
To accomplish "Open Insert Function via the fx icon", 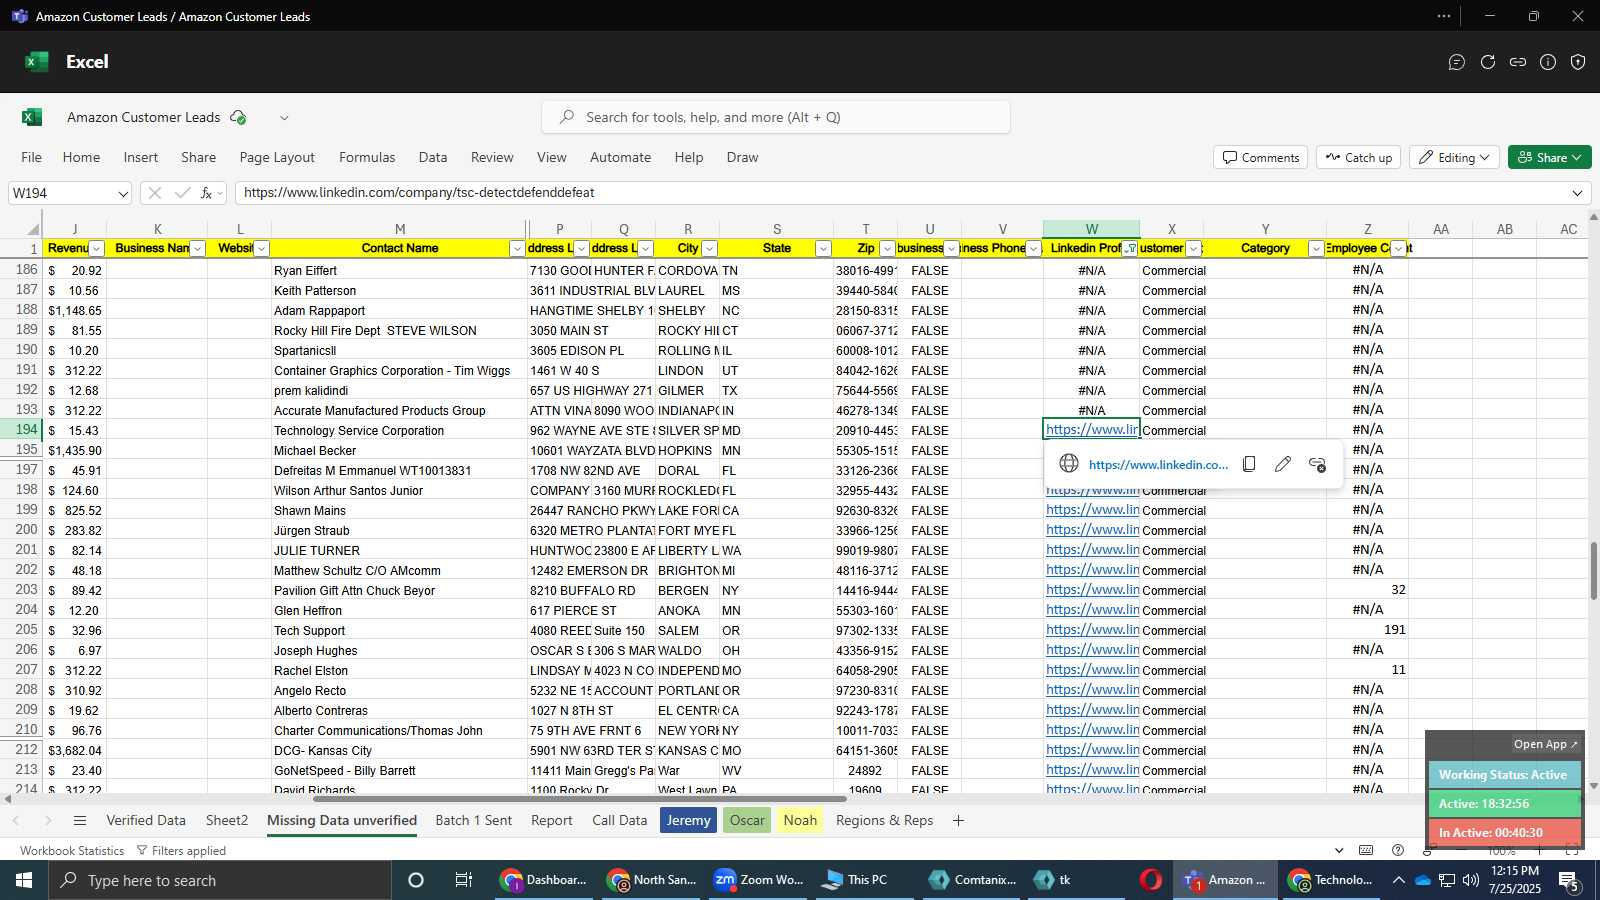I will 207,193.
